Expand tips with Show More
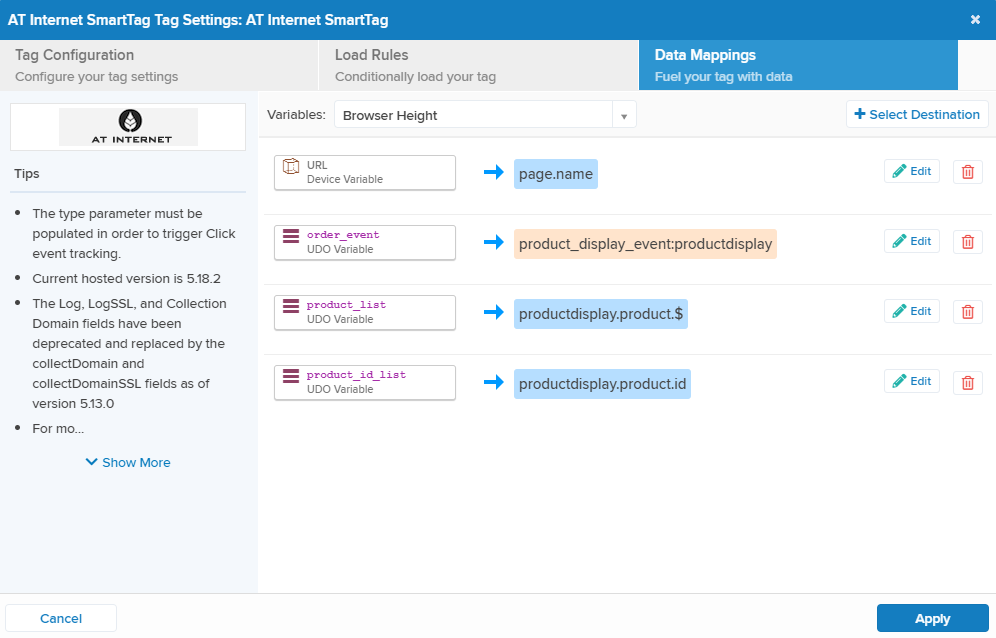 pos(128,462)
